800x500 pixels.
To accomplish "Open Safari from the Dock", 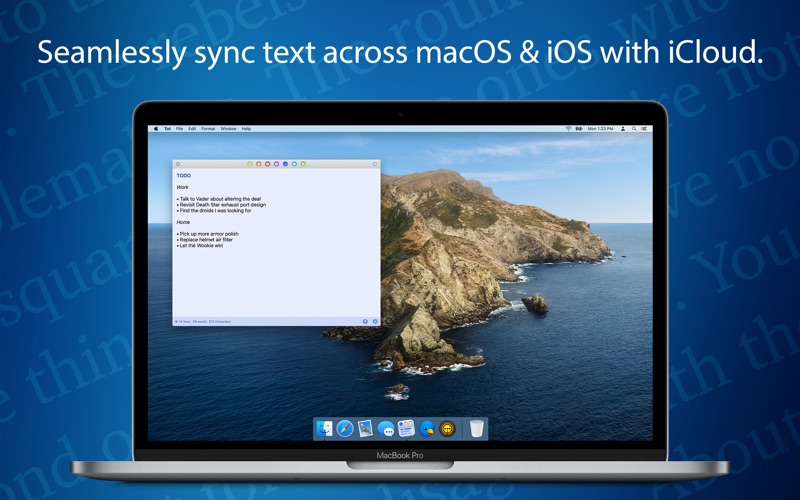I will tap(344, 429).
